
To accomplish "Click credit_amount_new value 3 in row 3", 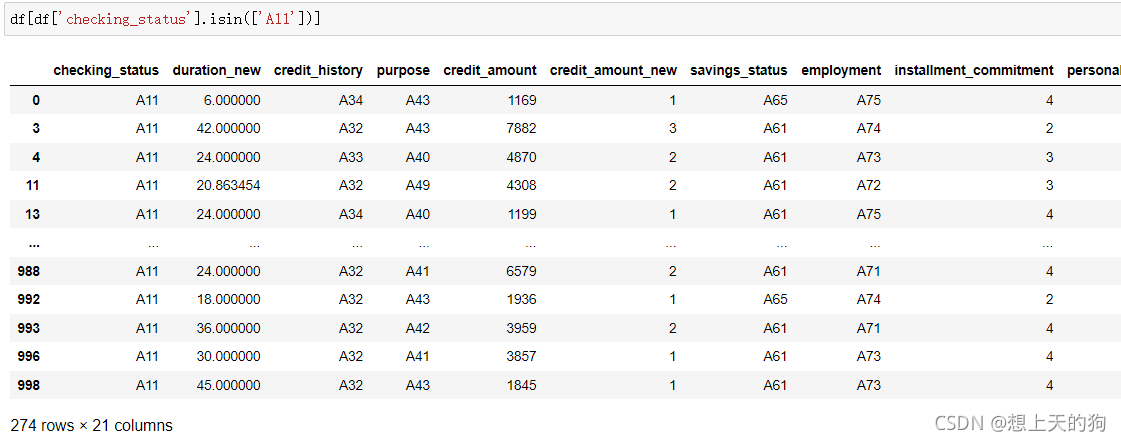I will 672,129.
